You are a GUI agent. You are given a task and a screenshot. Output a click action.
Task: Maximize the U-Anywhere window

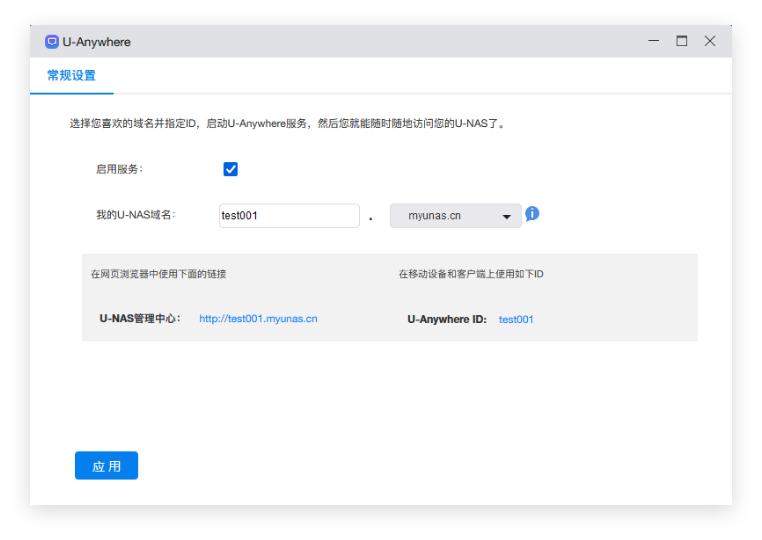coord(682,42)
